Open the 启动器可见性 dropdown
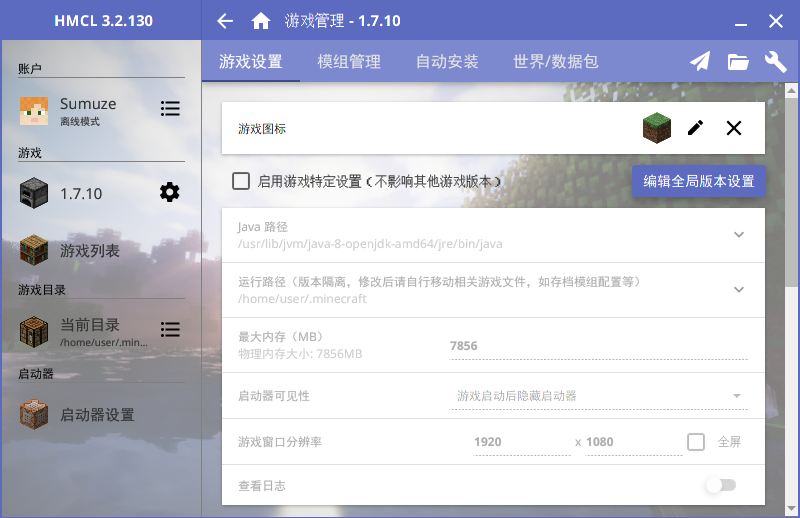Image resolution: width=800 pixels, height=518 pixels. pos(598,396)
